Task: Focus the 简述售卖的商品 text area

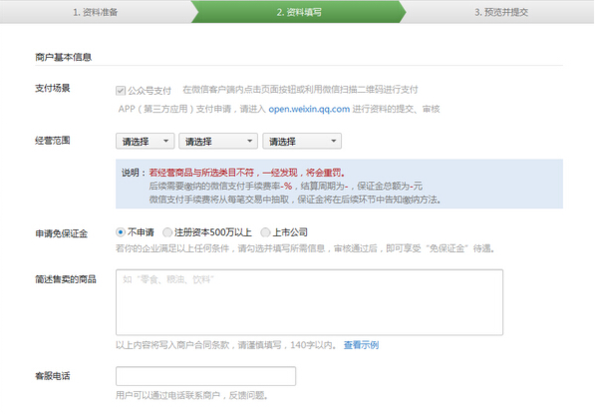Action: point(309,302)
